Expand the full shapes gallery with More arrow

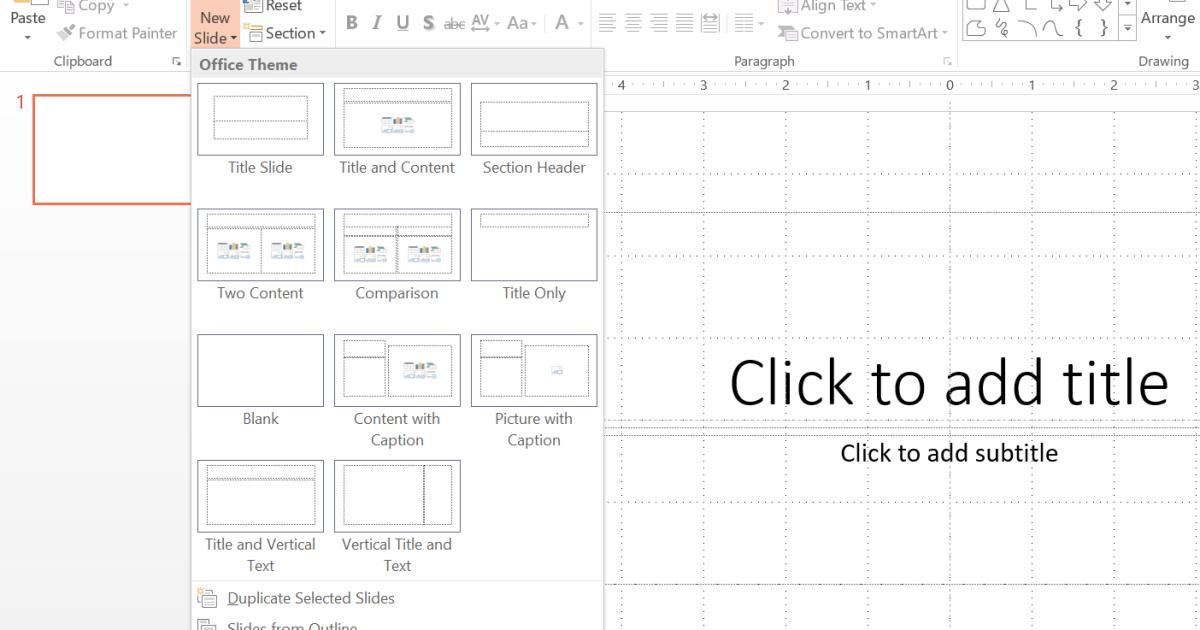tap(1128, 30)
